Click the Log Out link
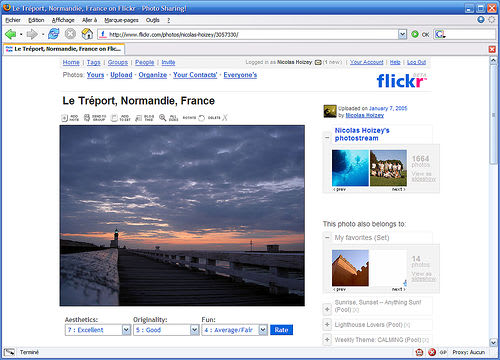This screenshot has height=360, width=500. click(416, 62)
